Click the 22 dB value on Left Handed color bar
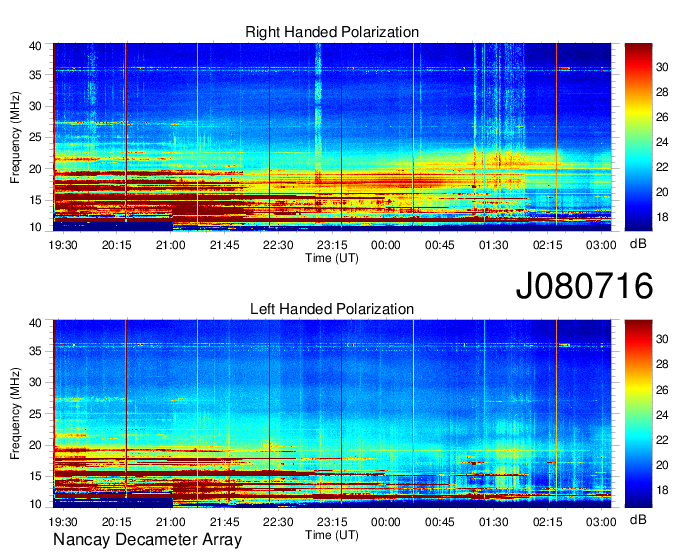Screen dimensions: 680x552 point(662,440)
